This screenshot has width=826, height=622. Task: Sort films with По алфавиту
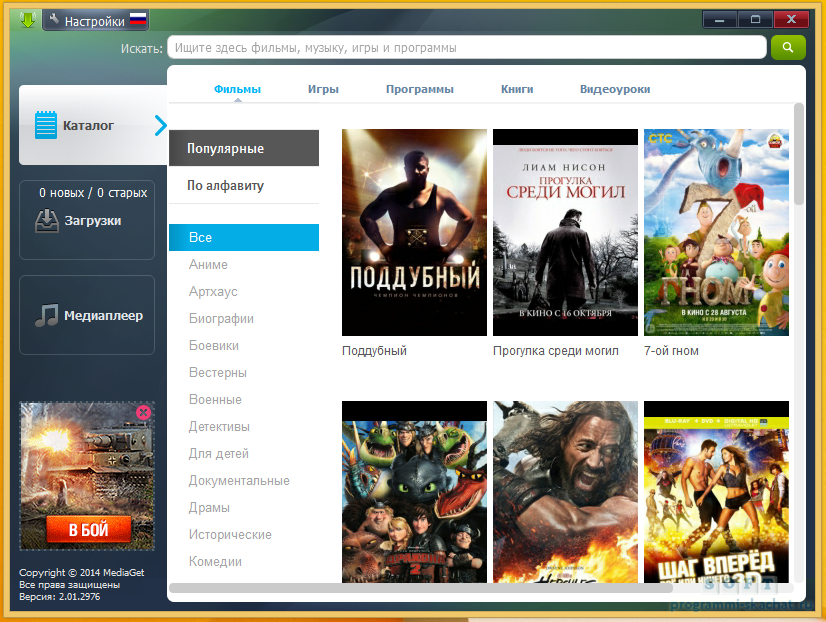(x=244, y=185)
